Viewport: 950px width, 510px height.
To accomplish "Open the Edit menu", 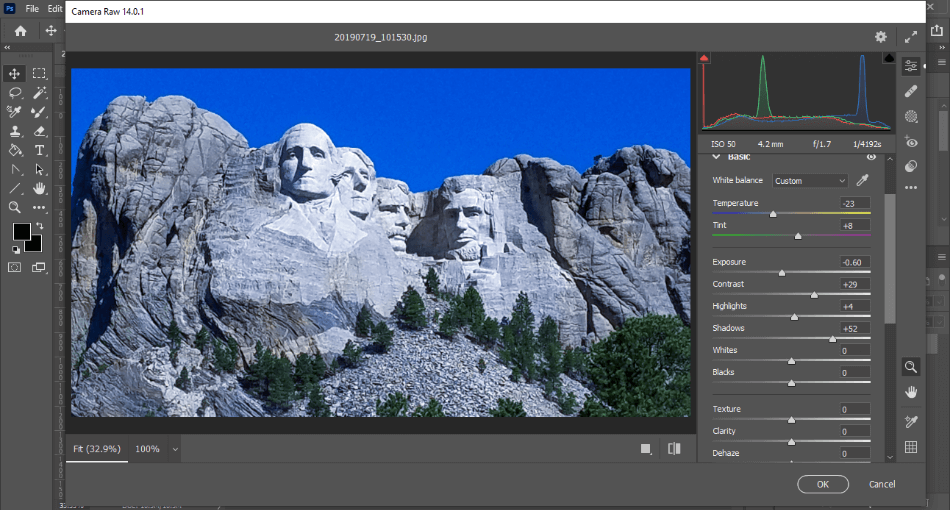I will point(55,8).
